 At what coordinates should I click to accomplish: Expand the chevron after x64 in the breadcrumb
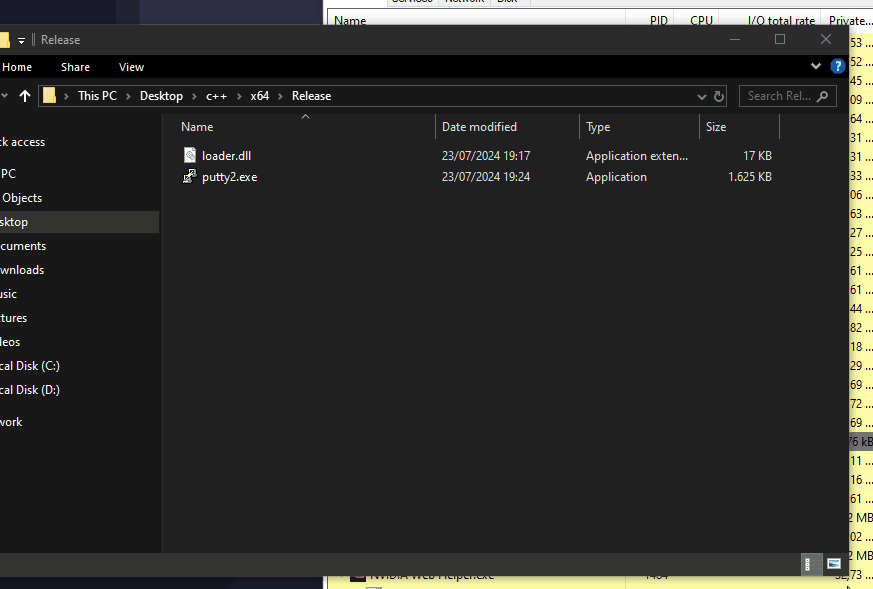click(281, 96)
